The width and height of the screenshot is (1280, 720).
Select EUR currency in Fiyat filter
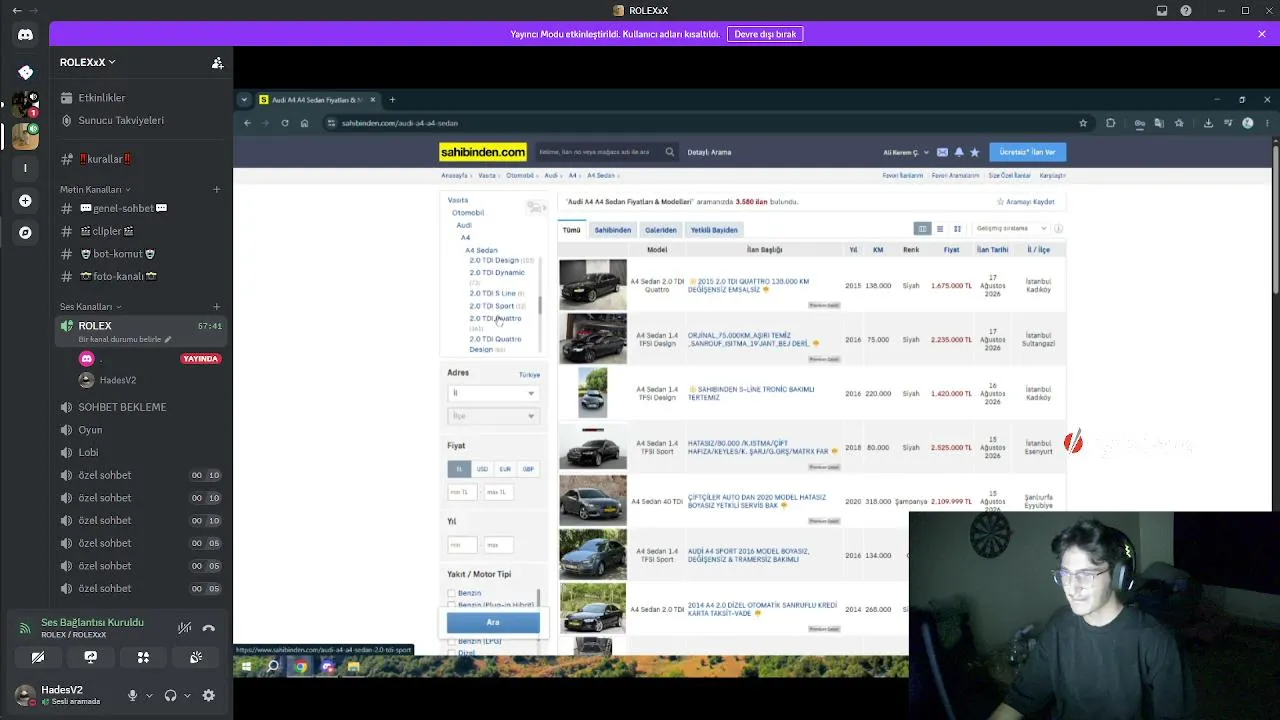(505, 469)
